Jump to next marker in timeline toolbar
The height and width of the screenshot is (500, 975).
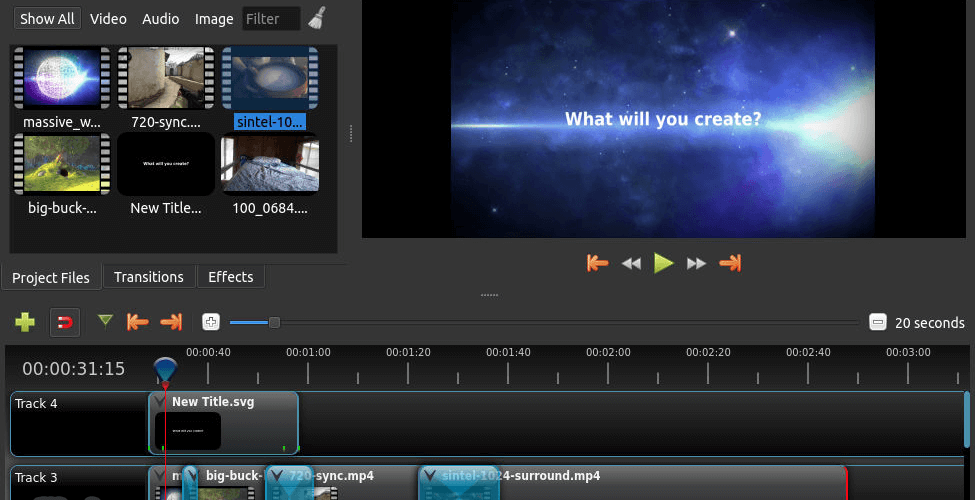pos(171,322)
